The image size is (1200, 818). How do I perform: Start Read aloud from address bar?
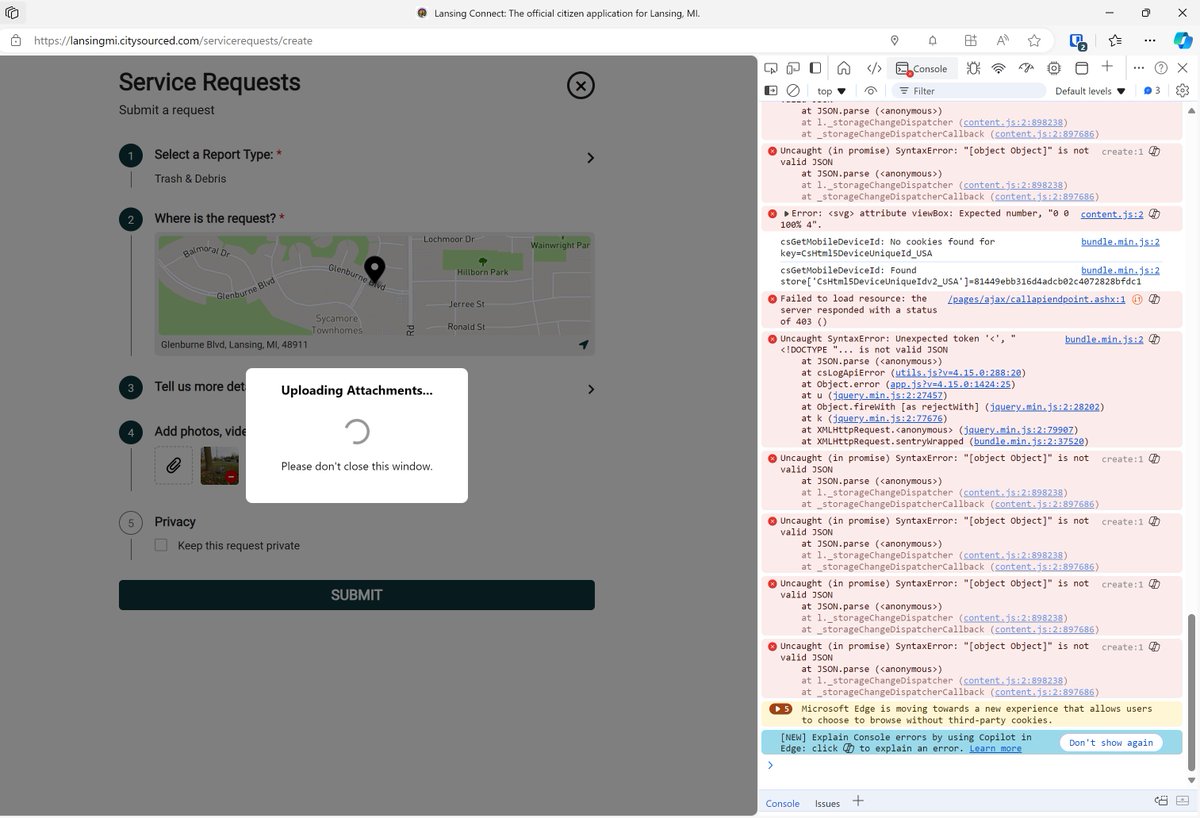[1002, 41]
